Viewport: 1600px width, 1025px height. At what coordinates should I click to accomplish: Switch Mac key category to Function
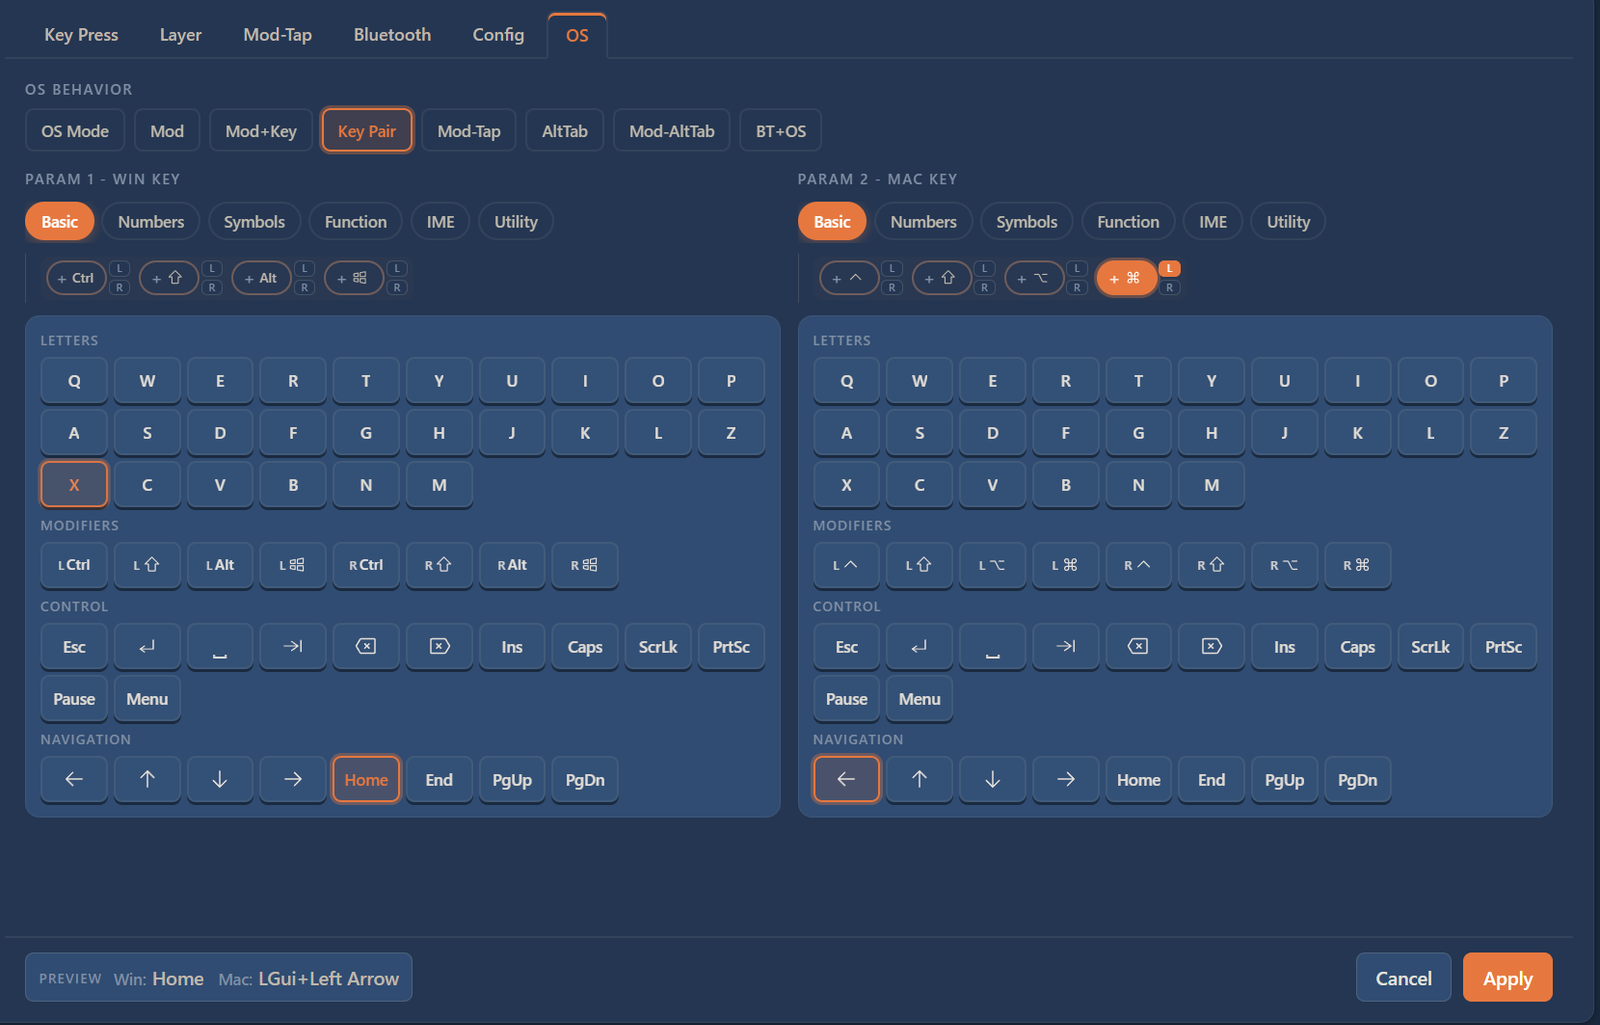coord(1128,222)
